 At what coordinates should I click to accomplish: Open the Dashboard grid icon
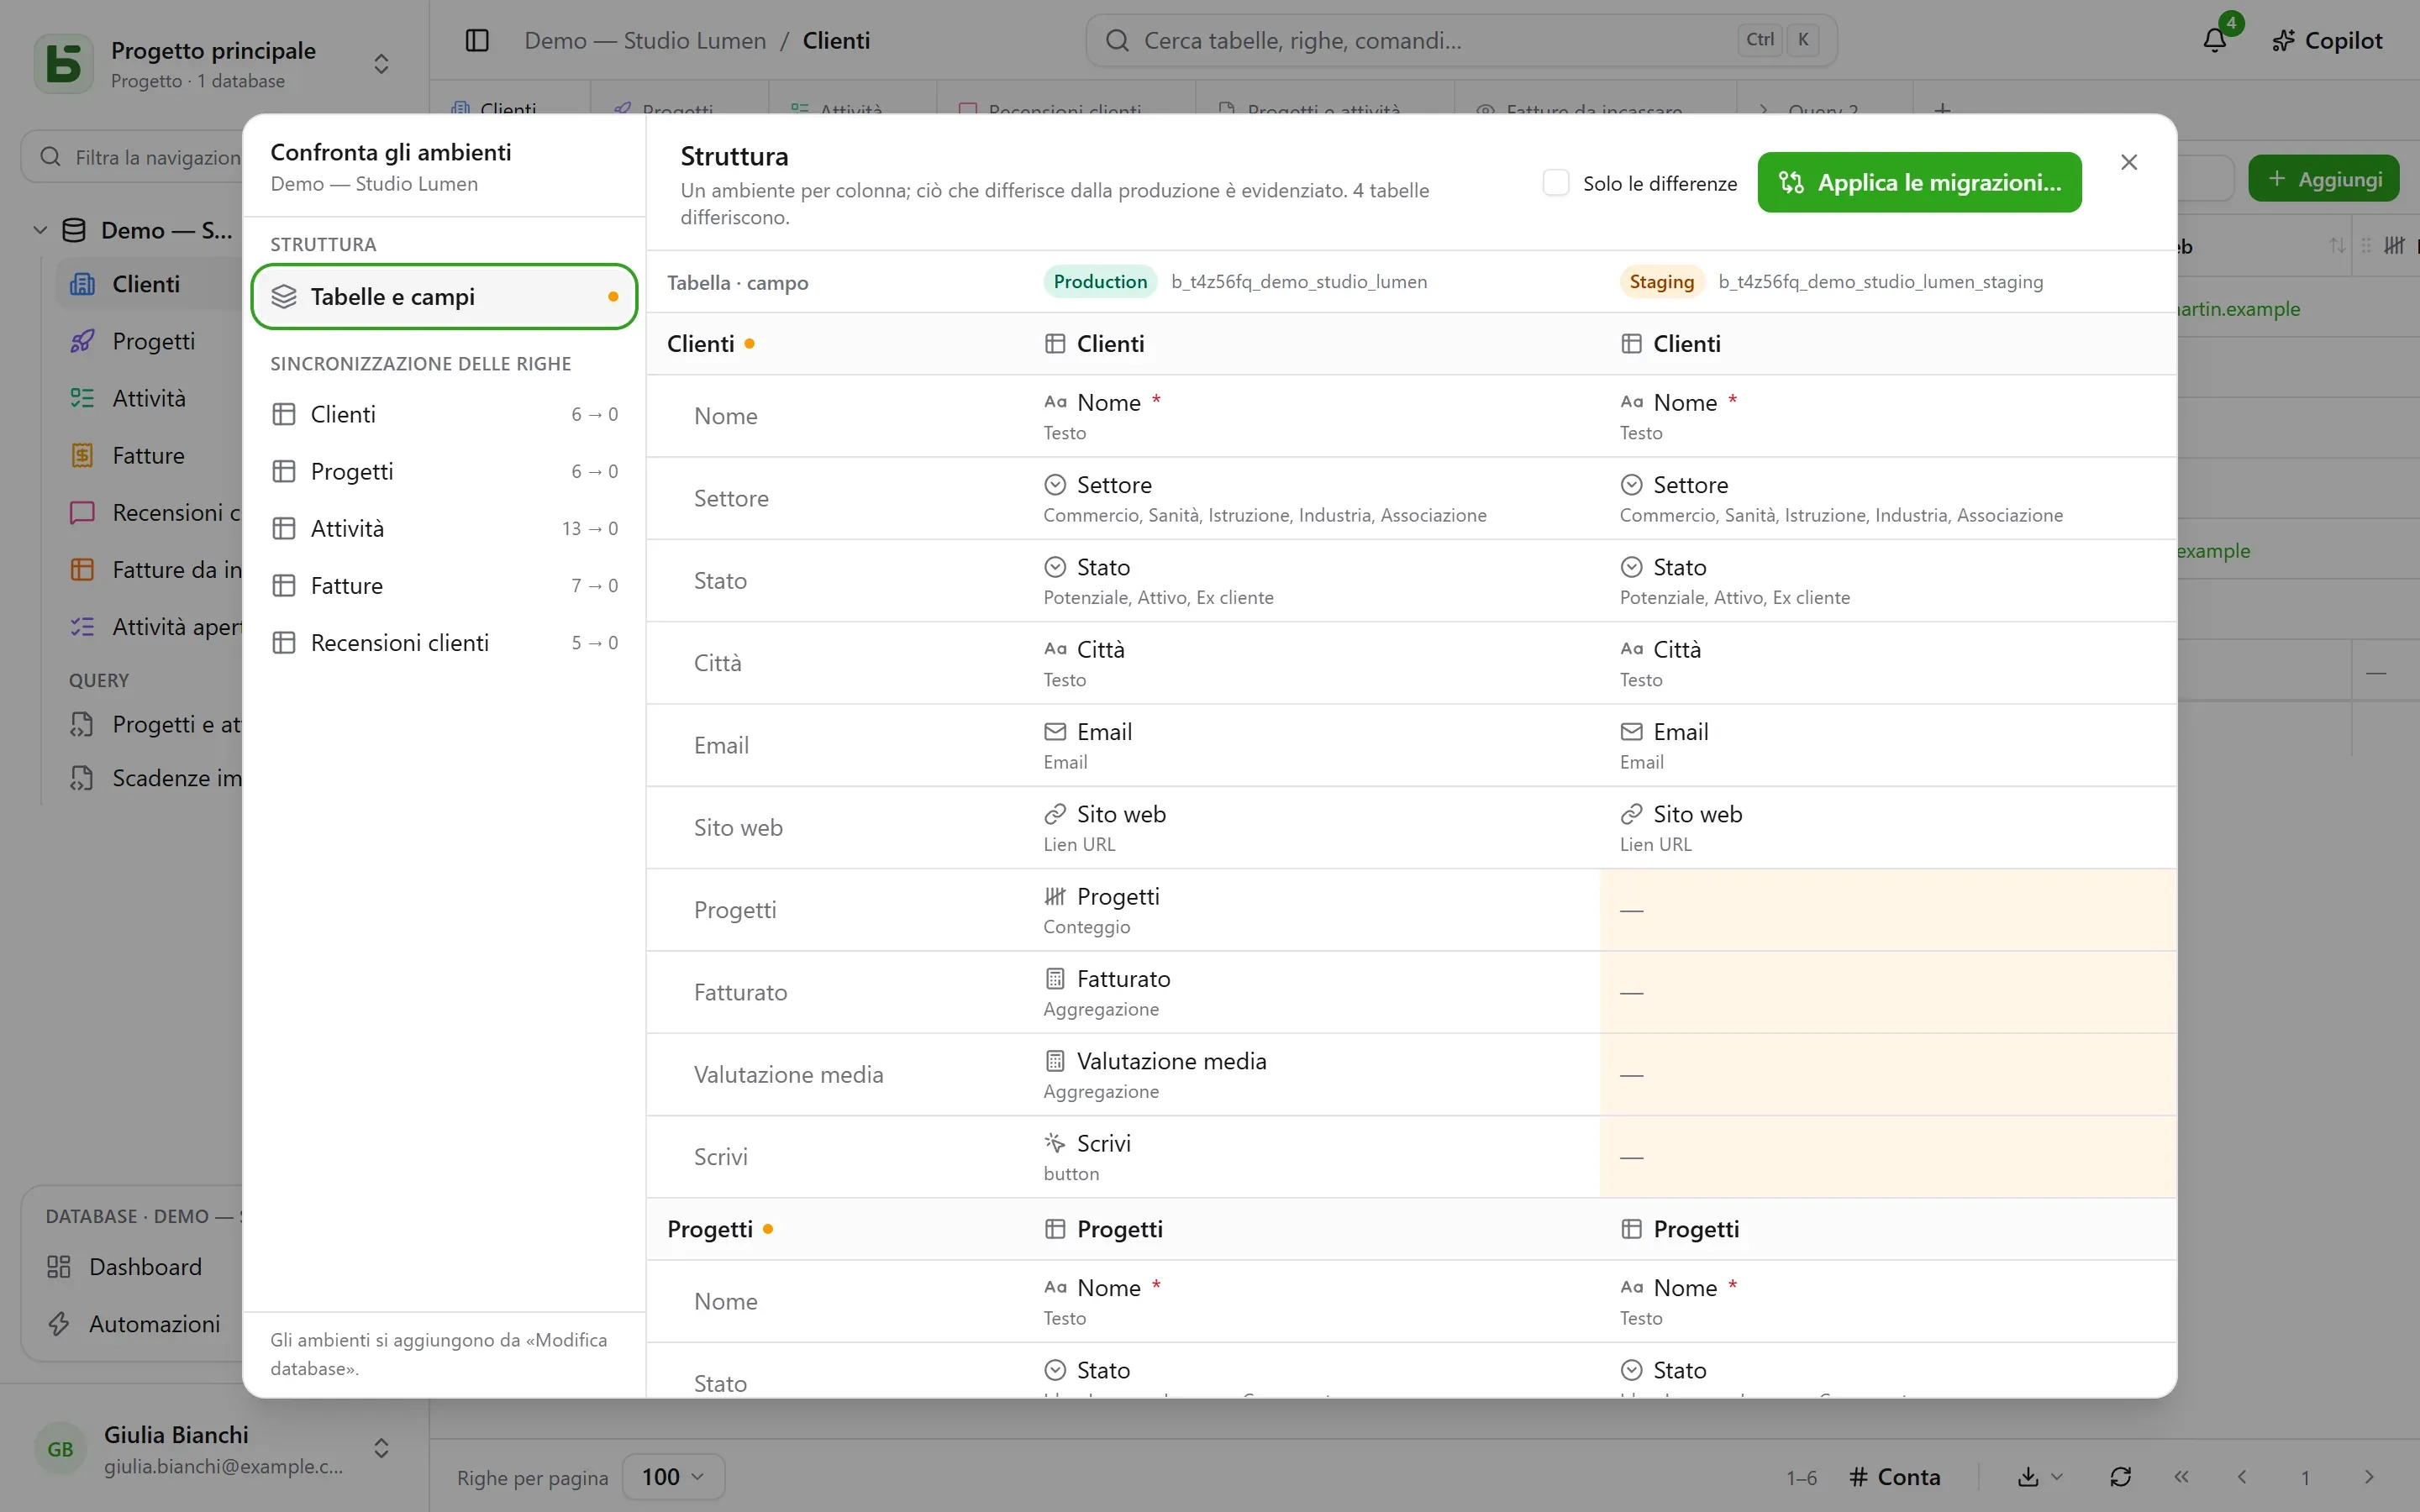point(59,1267)
